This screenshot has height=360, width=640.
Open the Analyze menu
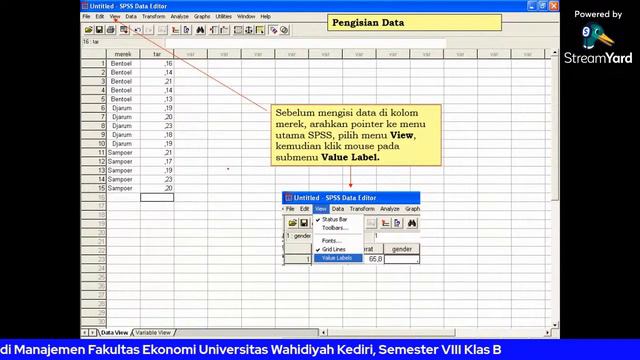(x=180, y=16)
